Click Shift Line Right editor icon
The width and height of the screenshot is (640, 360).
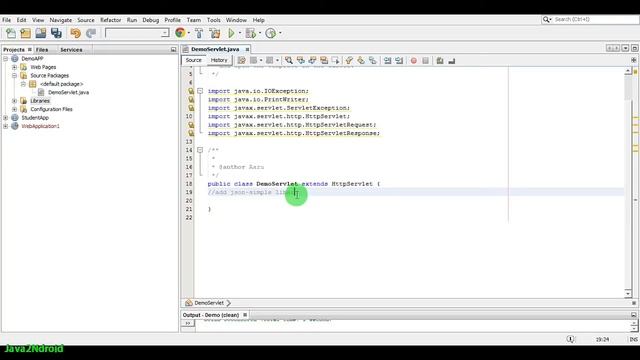click(399, 60)
